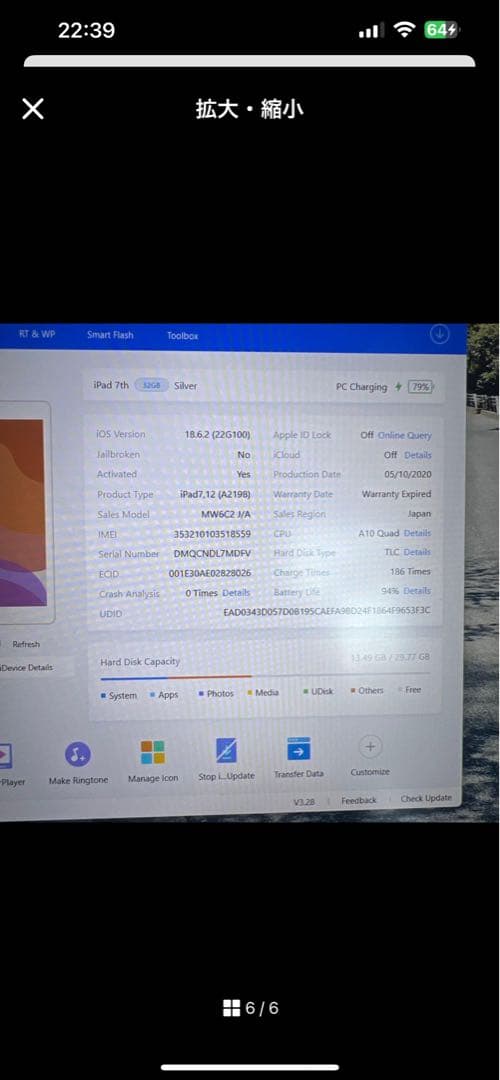
Task: Open the Smart Flash tab
Action: click(x=110, y=335)
